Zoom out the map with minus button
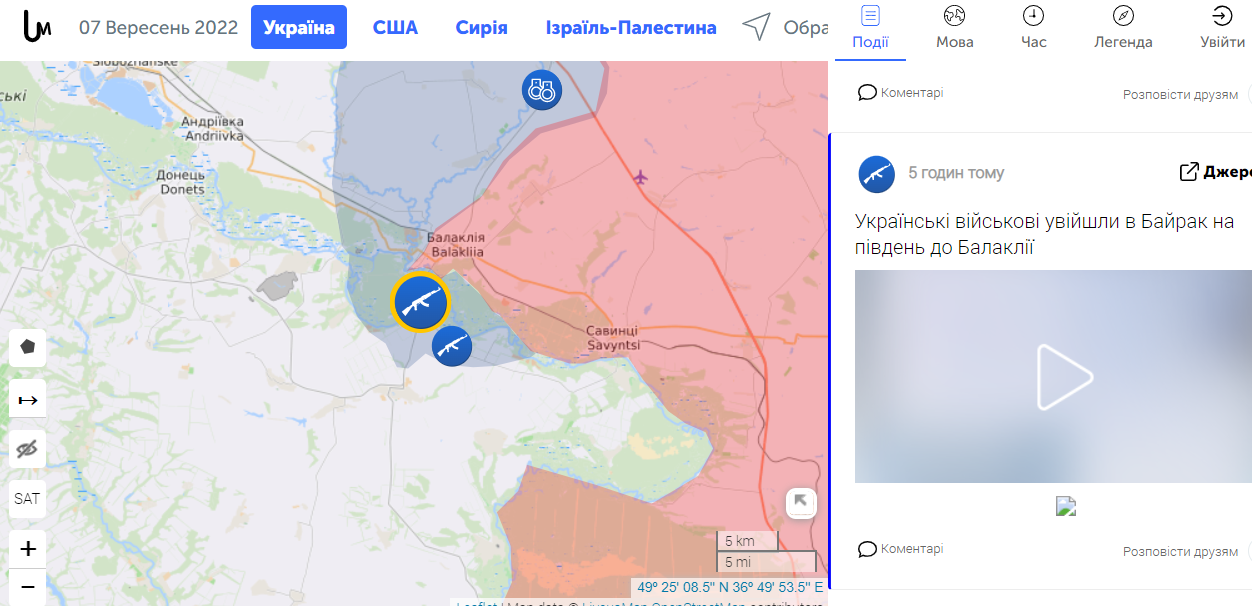Screen dimensions: 1252x606 pos(28,586)
